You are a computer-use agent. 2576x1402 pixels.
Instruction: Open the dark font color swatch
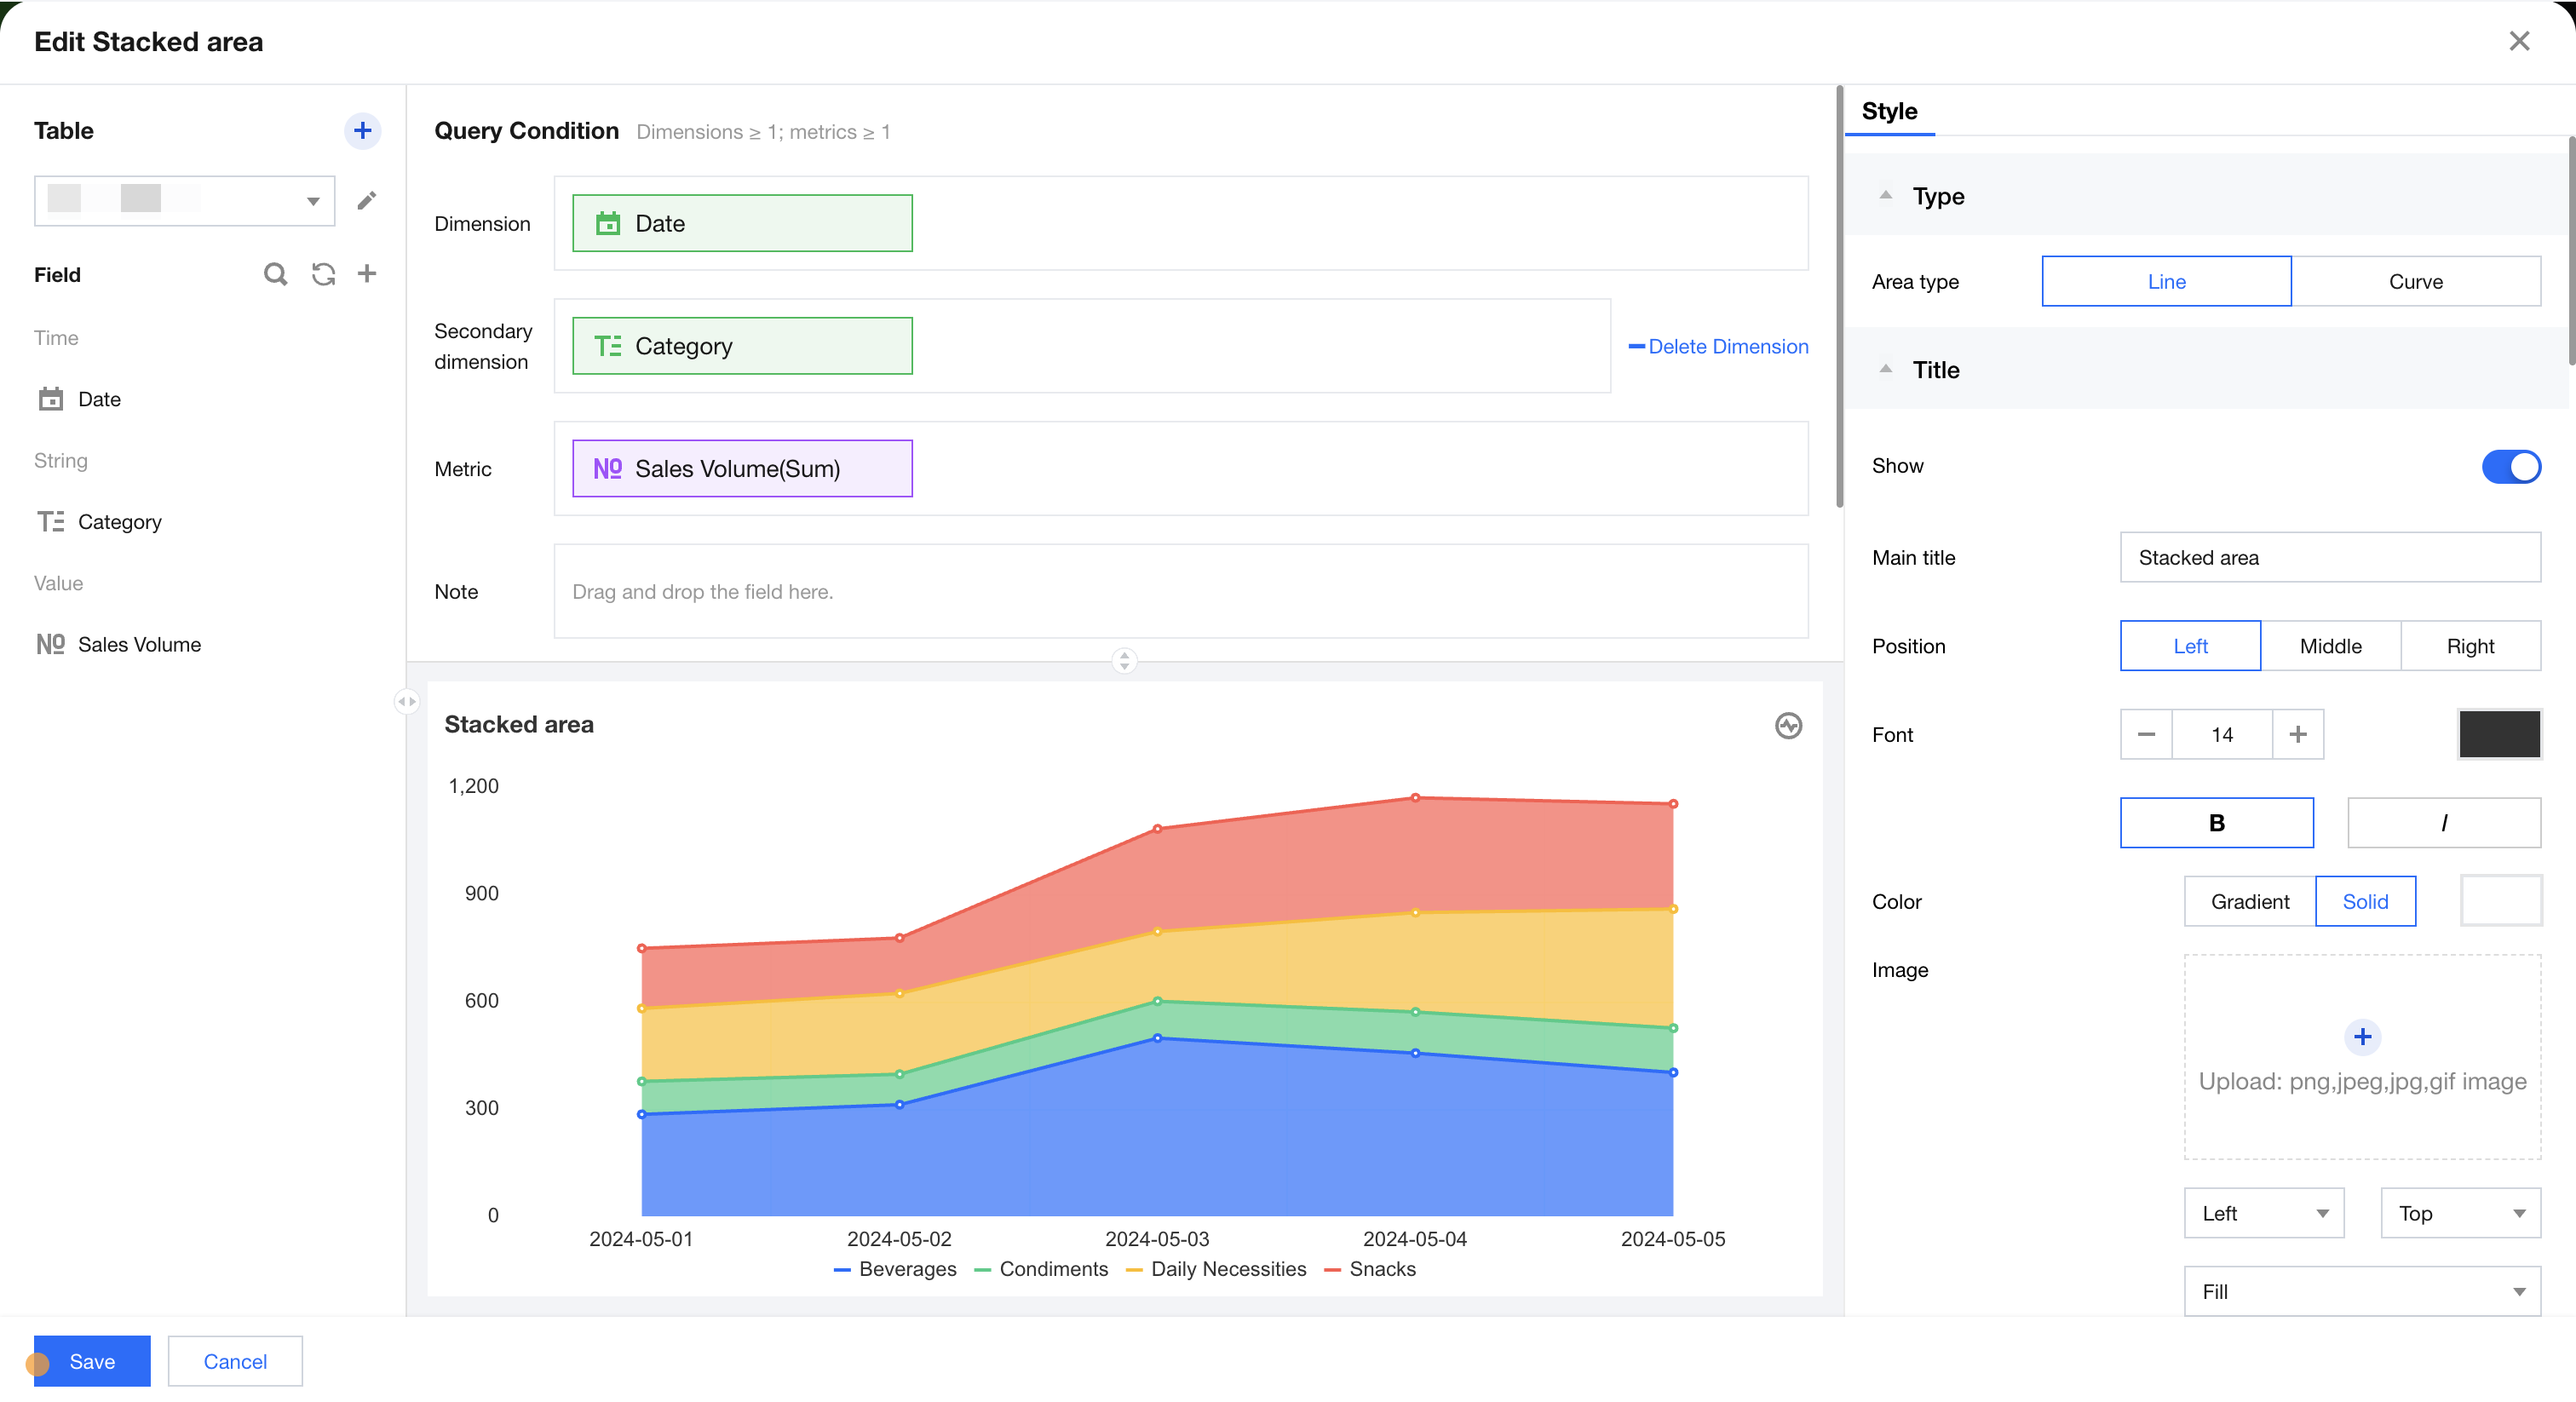(2499, 735)
